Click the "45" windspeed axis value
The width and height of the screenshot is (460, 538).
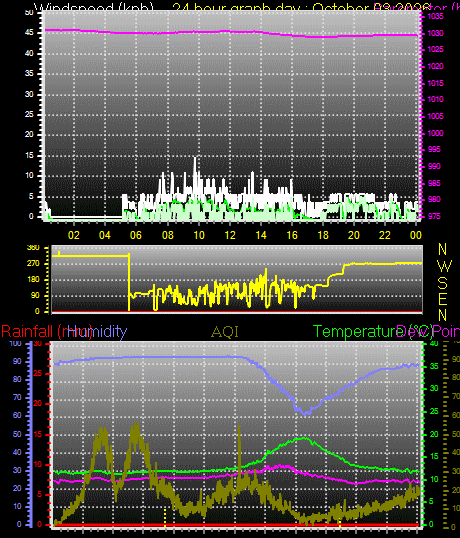pyautogui.click(x=30, y=33)
